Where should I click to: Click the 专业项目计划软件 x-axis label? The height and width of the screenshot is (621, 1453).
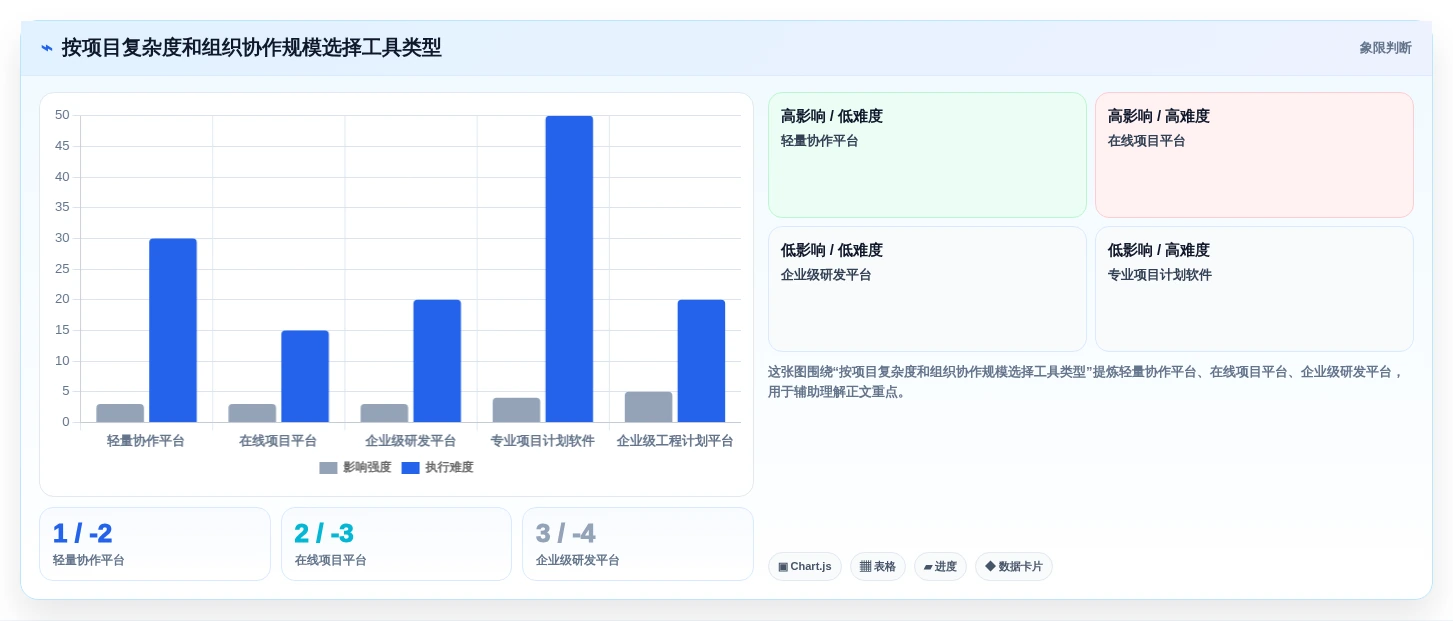point(543,441)
